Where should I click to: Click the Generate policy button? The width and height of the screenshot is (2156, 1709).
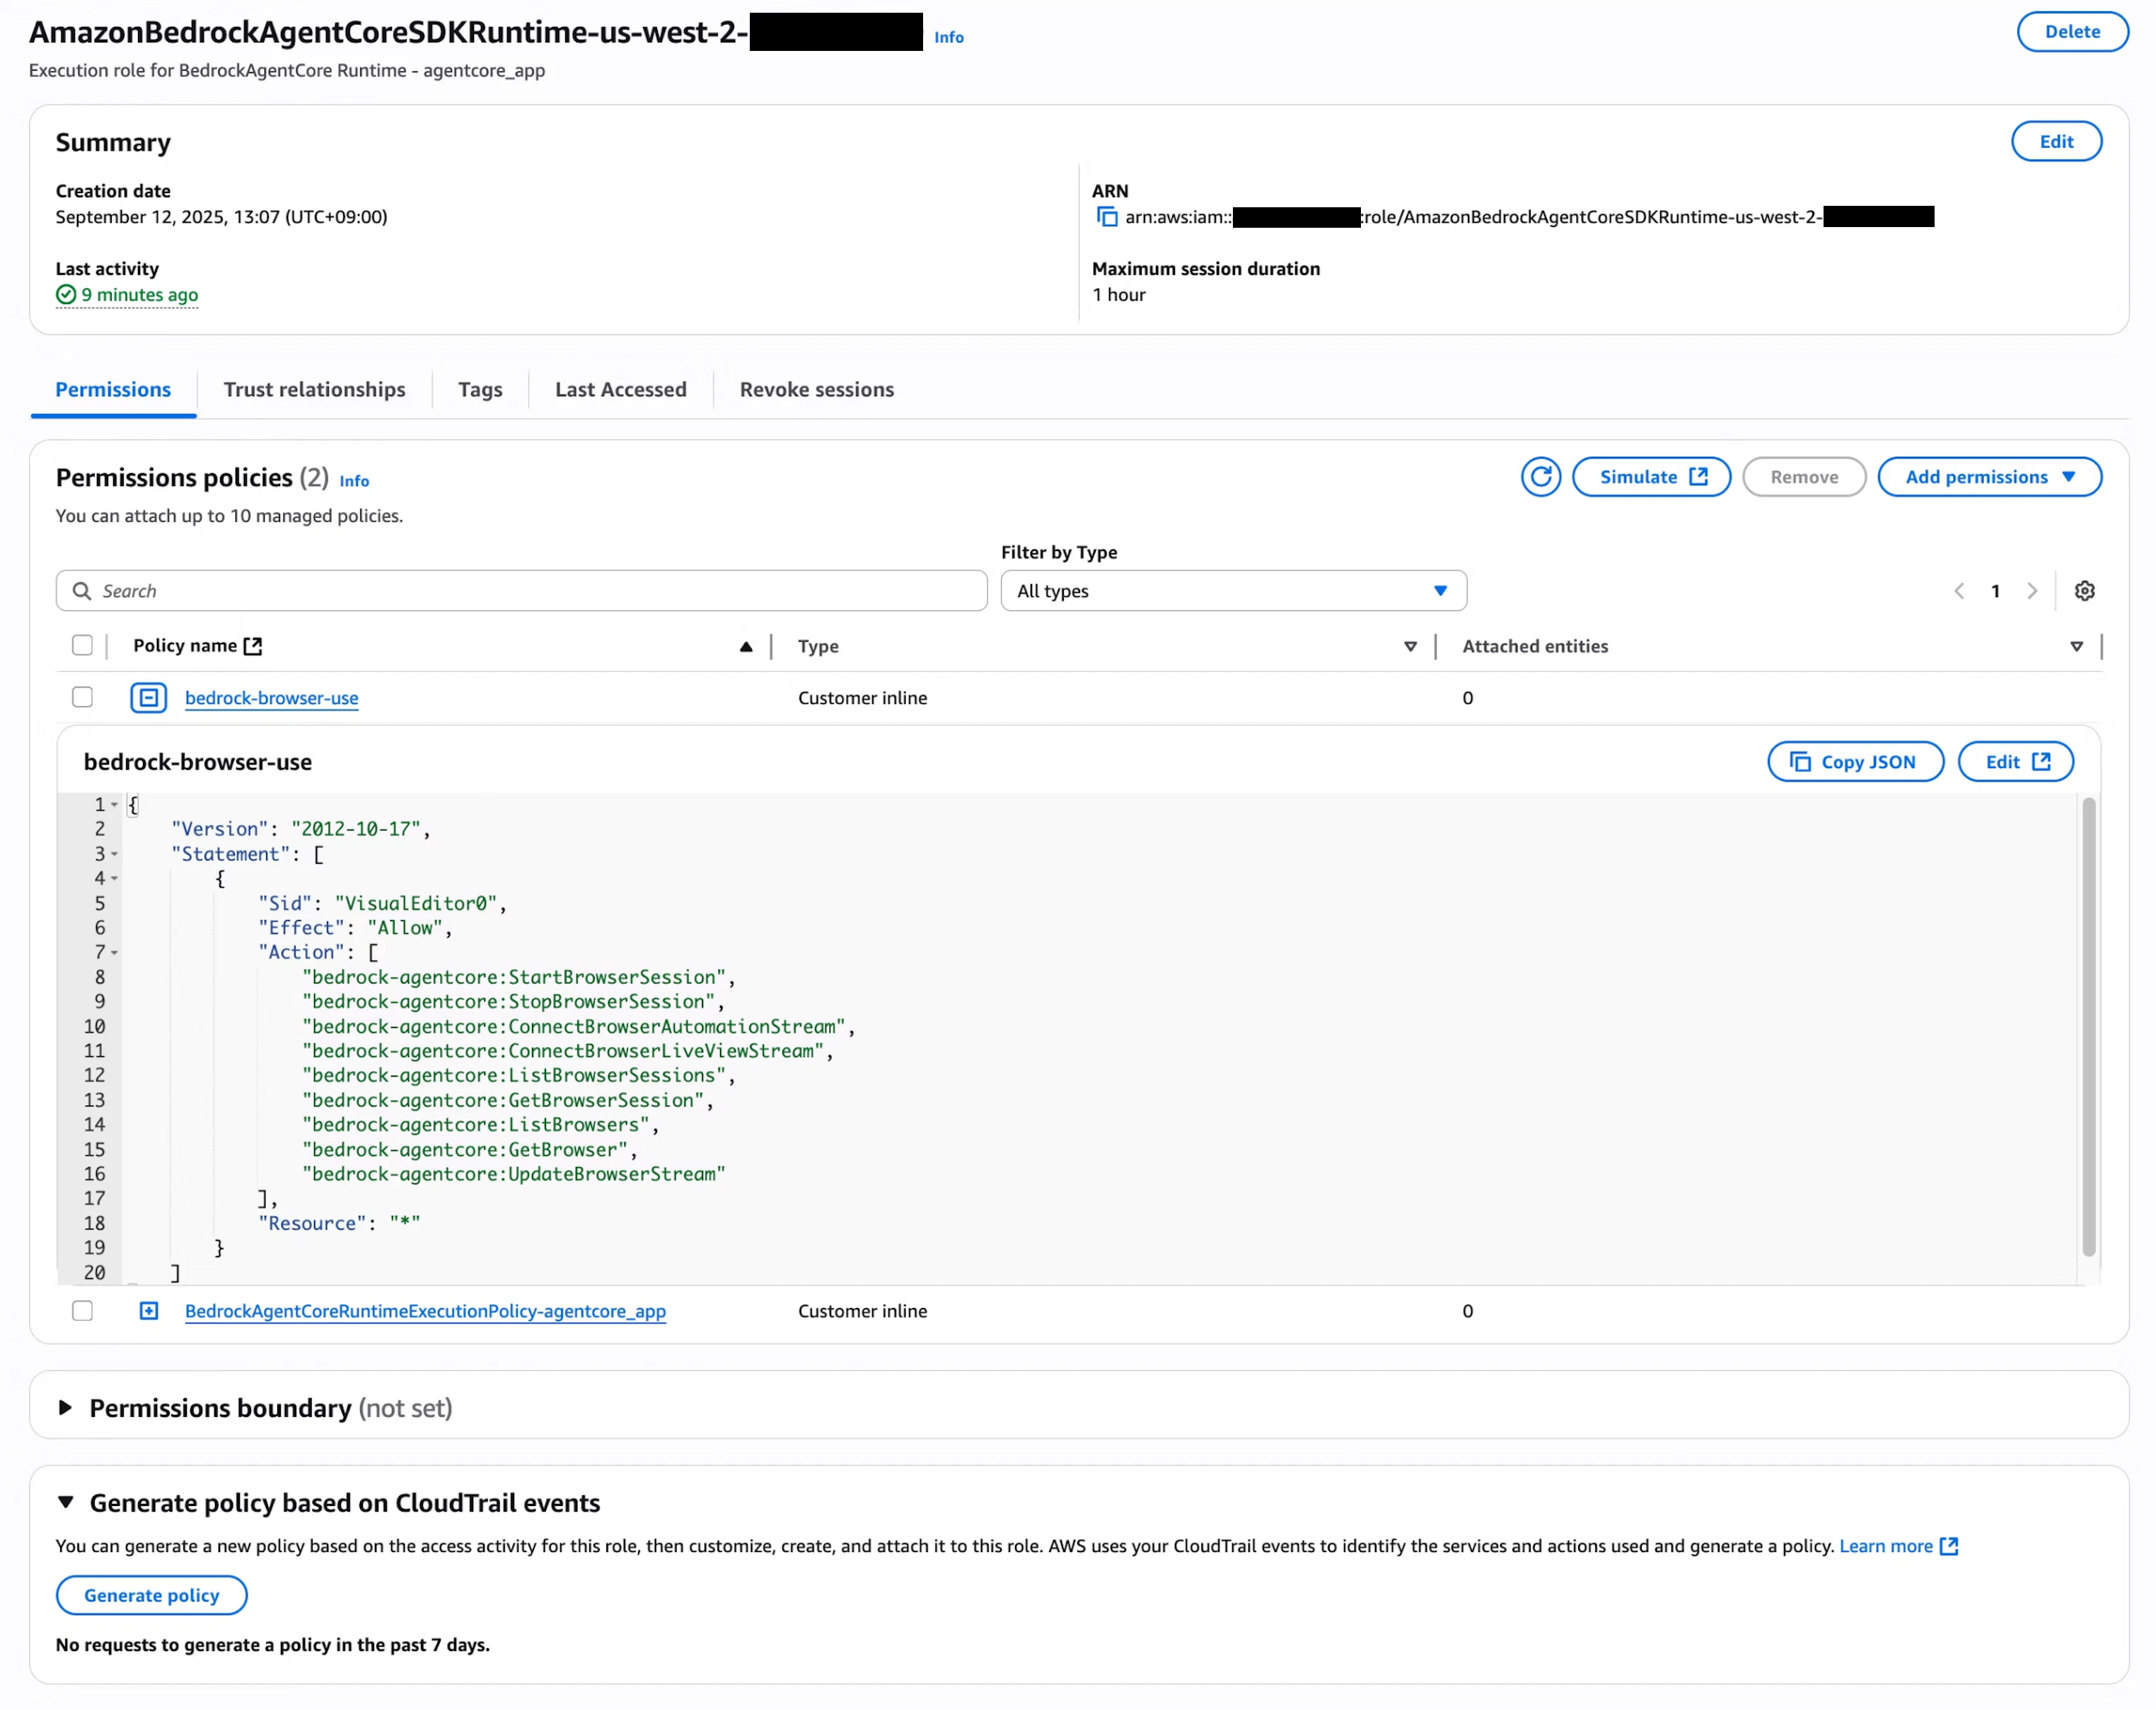(151, 1596)
